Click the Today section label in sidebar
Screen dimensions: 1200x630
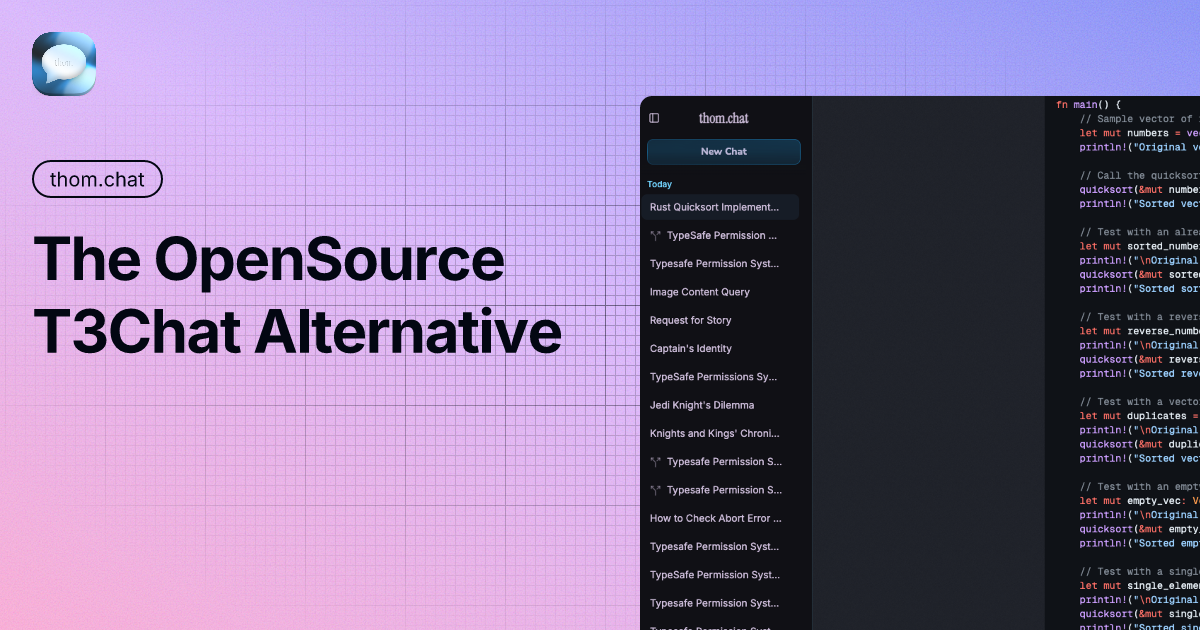(x=659, y=184)
